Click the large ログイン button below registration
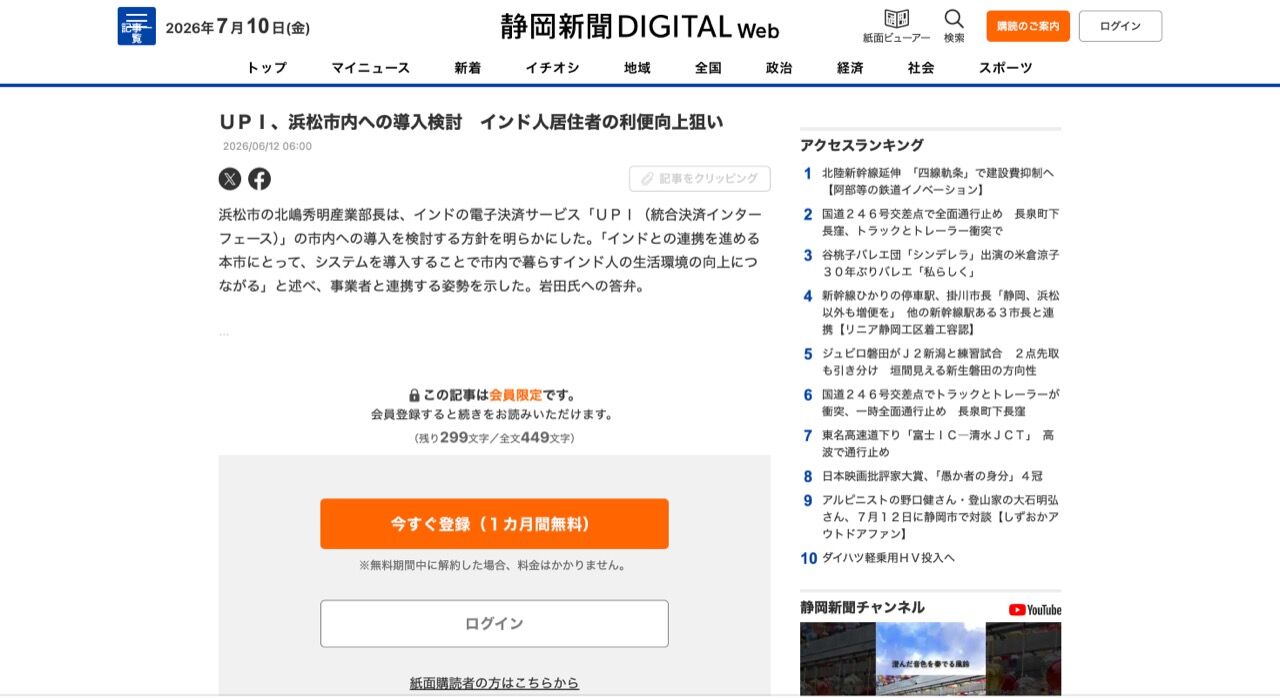This screenshot has height=698, width=1280. point(494,624)
